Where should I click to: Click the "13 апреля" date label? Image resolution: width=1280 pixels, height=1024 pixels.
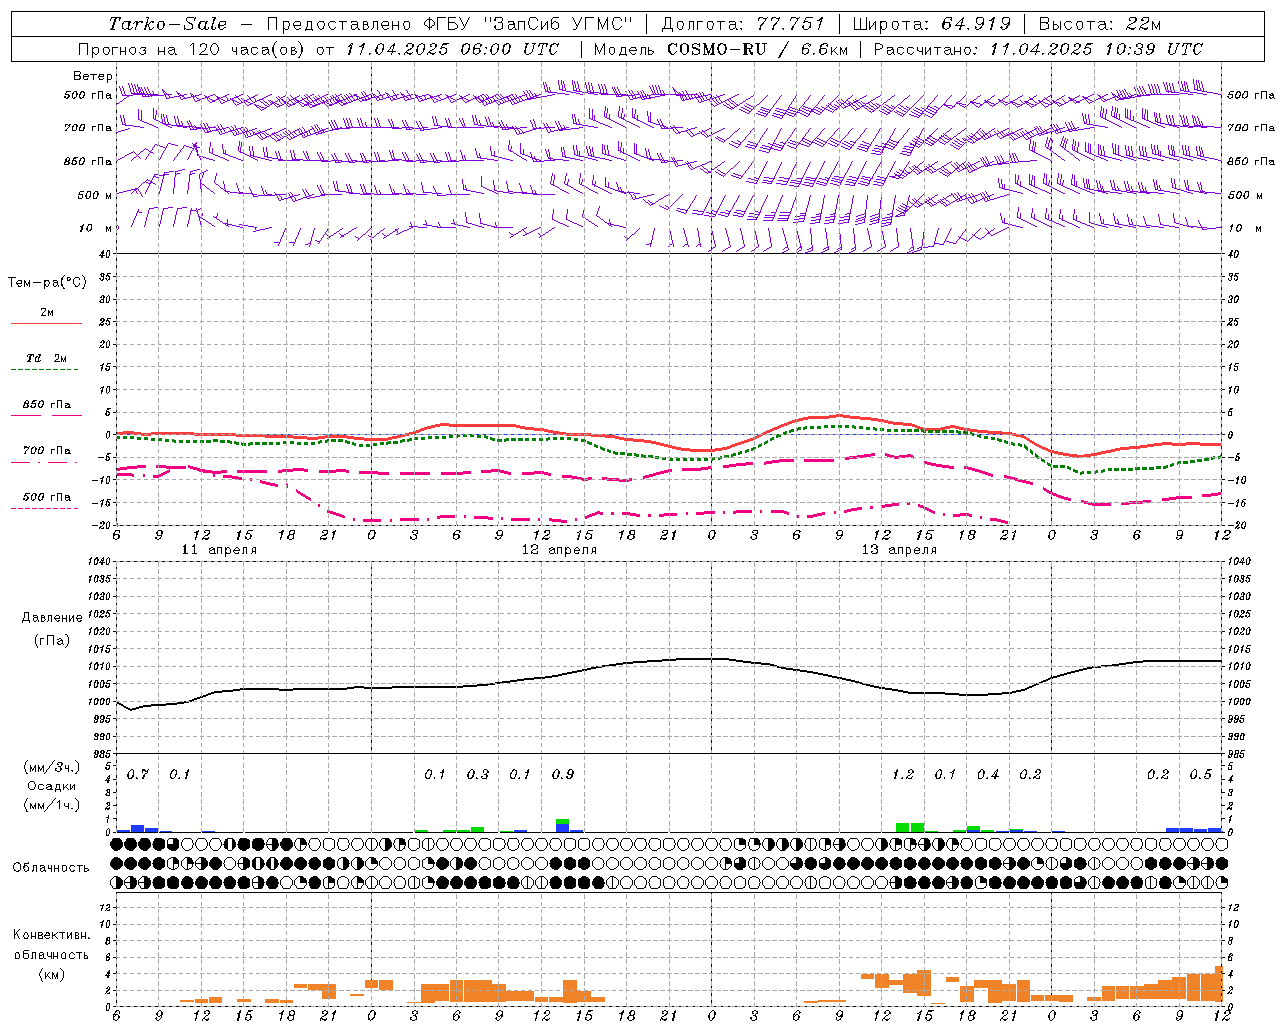pos(899,550)
